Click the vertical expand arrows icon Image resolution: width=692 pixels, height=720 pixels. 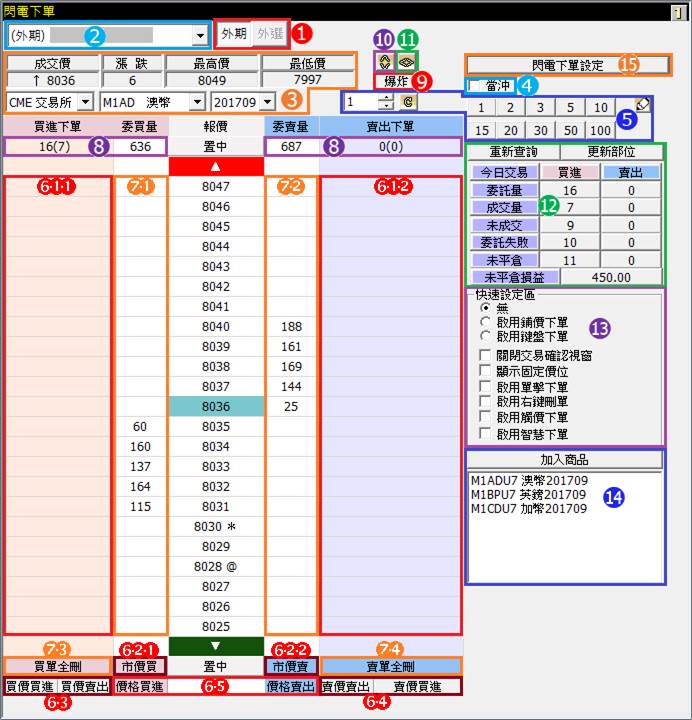385,62
